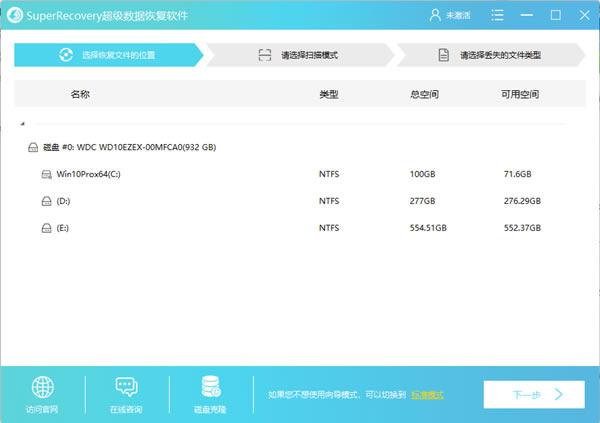Maximize the SuperRecovery window
Screen dimensions: 600x423
tap(557, 15)
